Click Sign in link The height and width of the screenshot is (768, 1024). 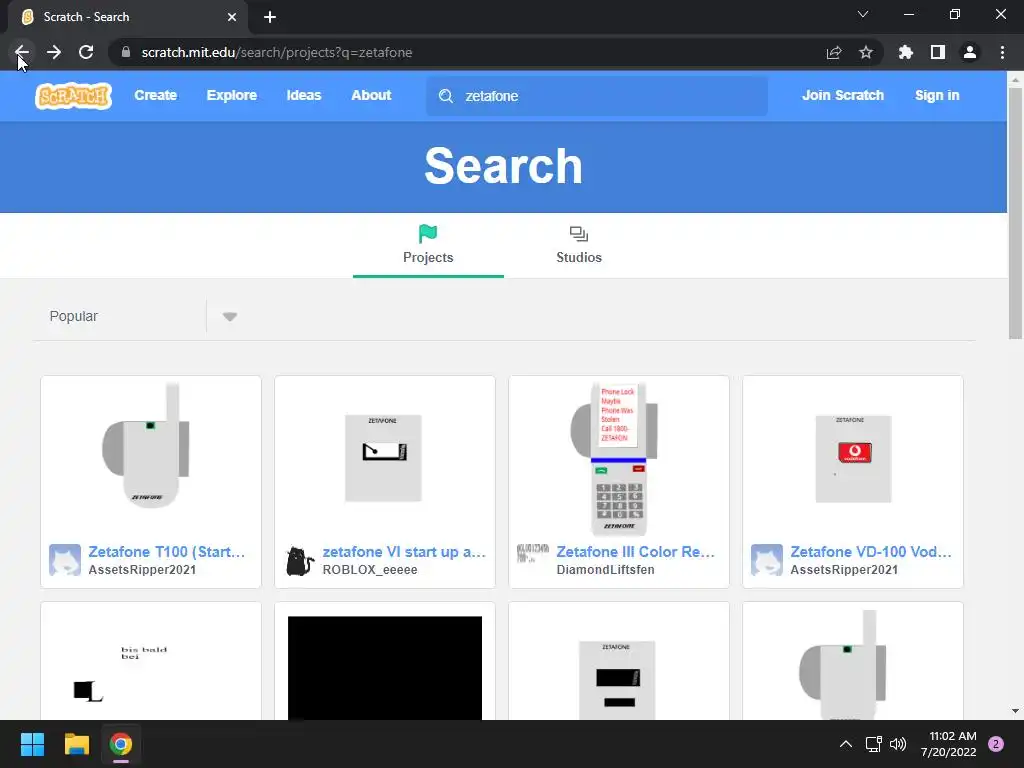(937, 95)
